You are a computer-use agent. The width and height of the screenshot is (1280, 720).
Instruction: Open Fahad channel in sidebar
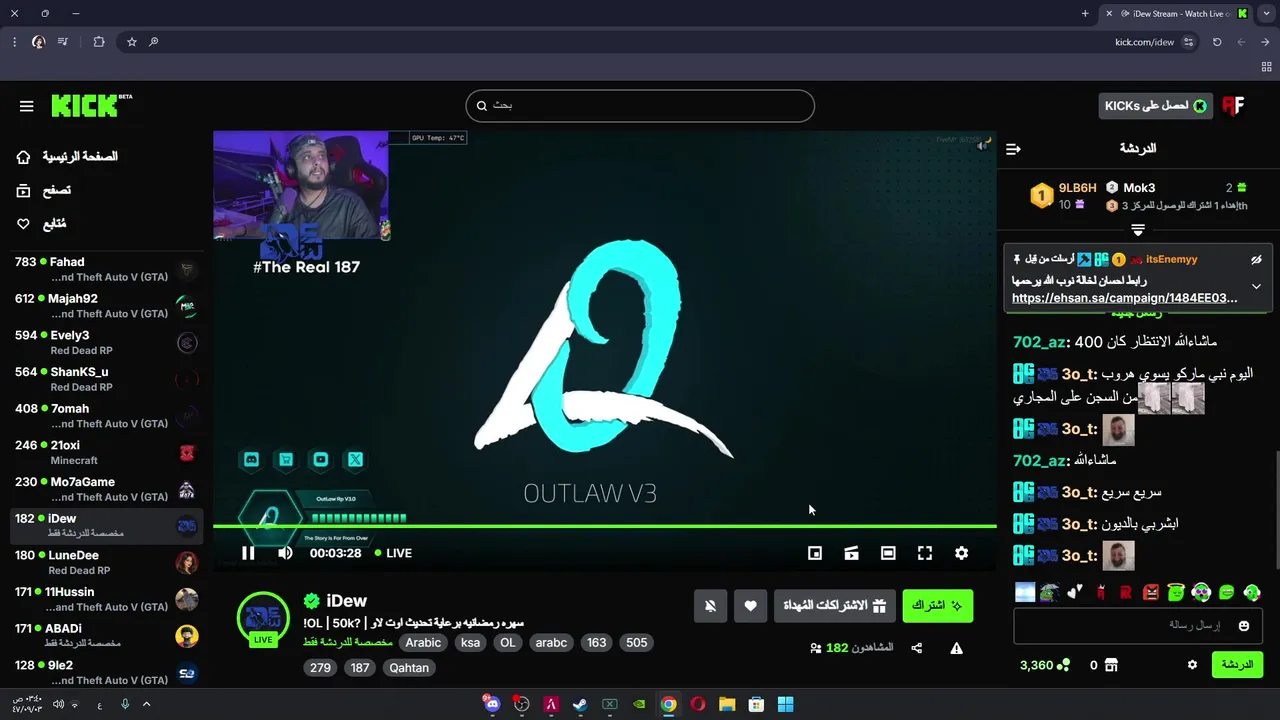click(105, 269)
